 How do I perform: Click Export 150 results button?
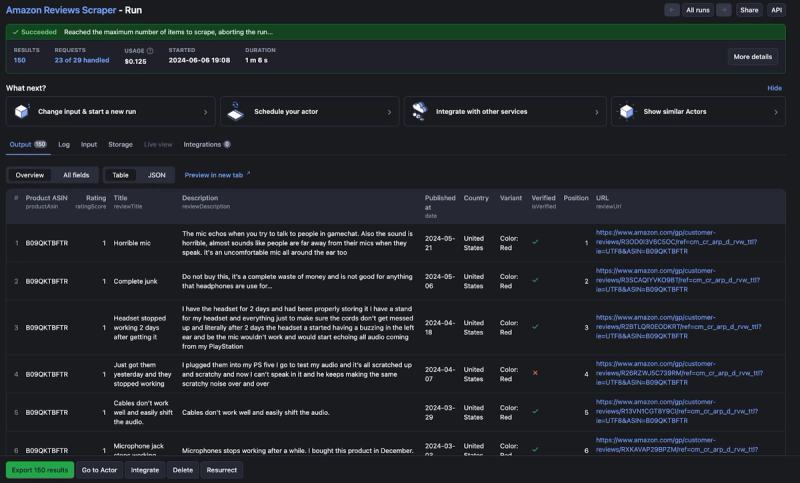tap(40, 470)
